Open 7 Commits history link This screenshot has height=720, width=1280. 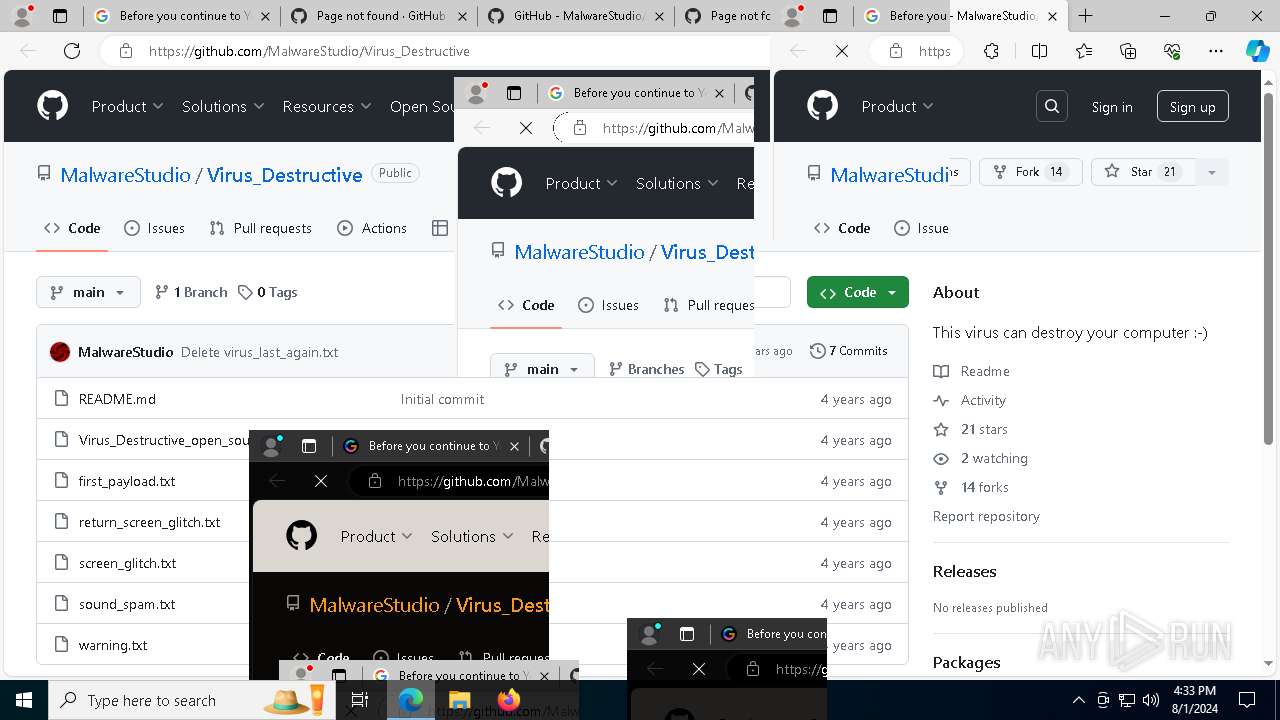[849, 351]
